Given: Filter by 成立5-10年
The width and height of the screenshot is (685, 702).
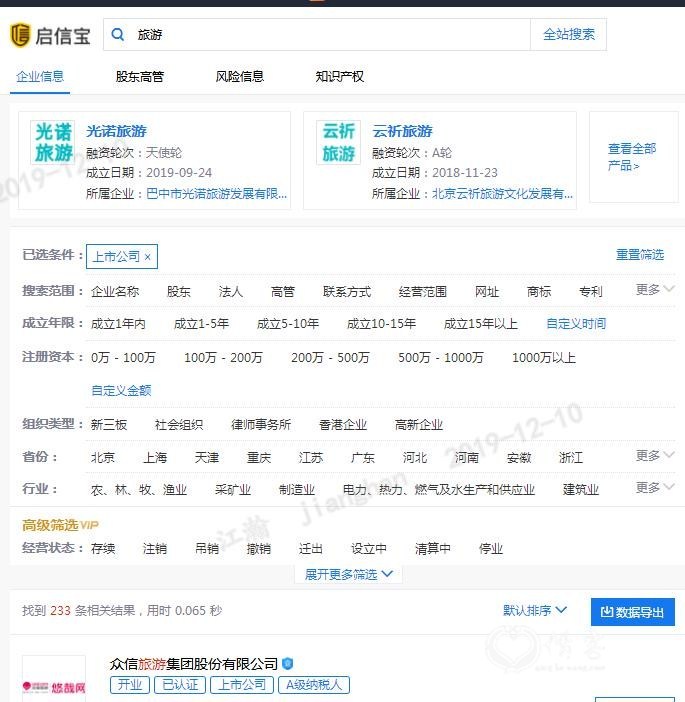Looking at the screenshot, I should pyautogui.click(x=288, y=323).
